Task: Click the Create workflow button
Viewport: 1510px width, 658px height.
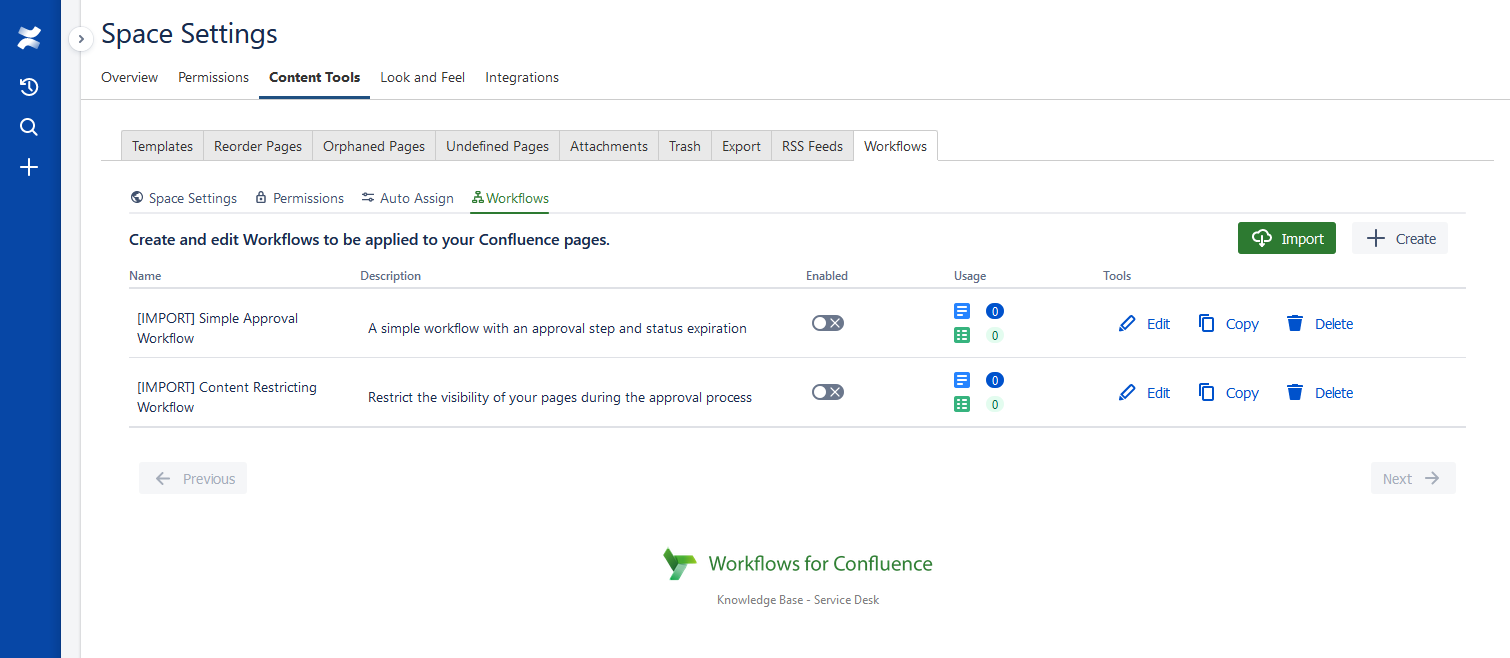Action: coord(1400,238)
